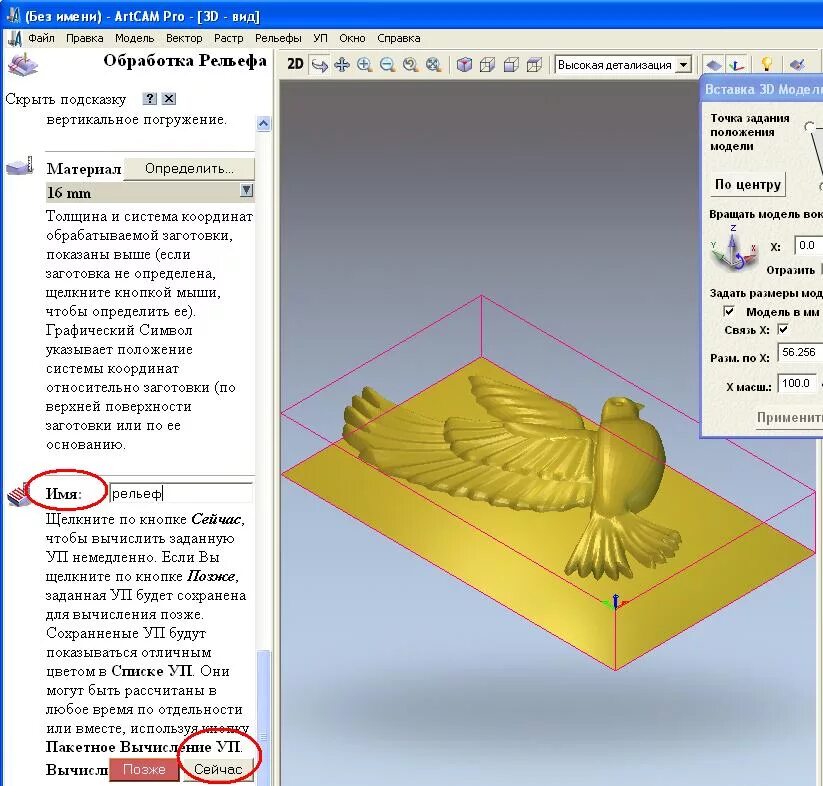Image resolution: width=823 pixels, height=786 pixels.
Task: Click the scroll up arrow of the left panel
Action: pyautogui.click(x=263, y=124)
